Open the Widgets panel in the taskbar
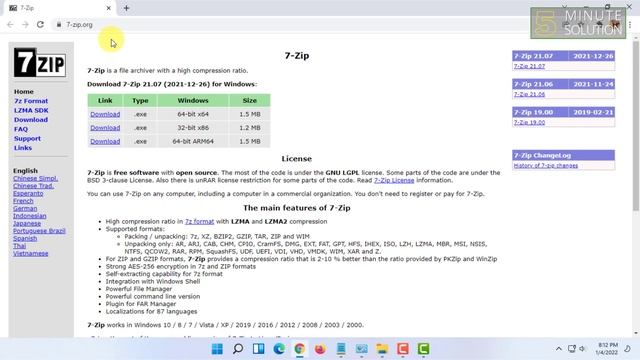Image resolution: width=640 pixels, height=360 pixels. pyautogui.click(x=258, y=349)
